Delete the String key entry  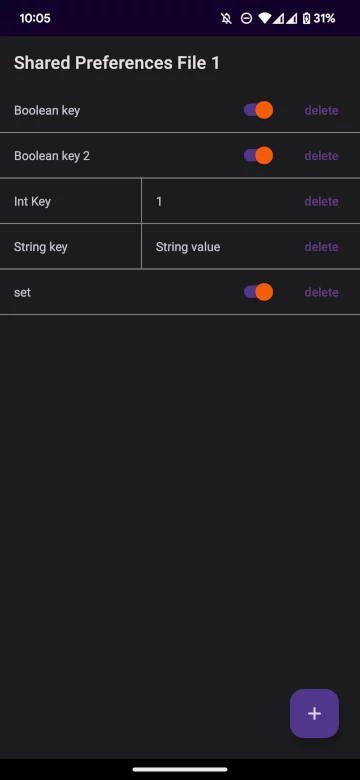point(321,247)
